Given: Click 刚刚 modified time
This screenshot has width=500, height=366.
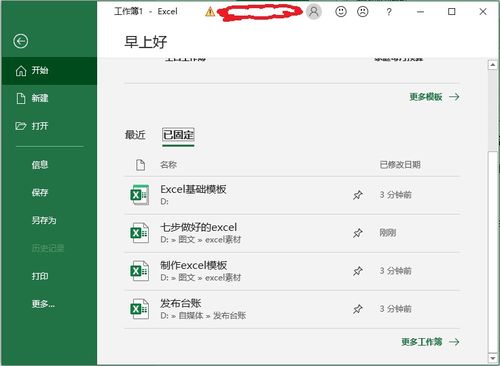Looking at the screenshot, I should 388,233.
